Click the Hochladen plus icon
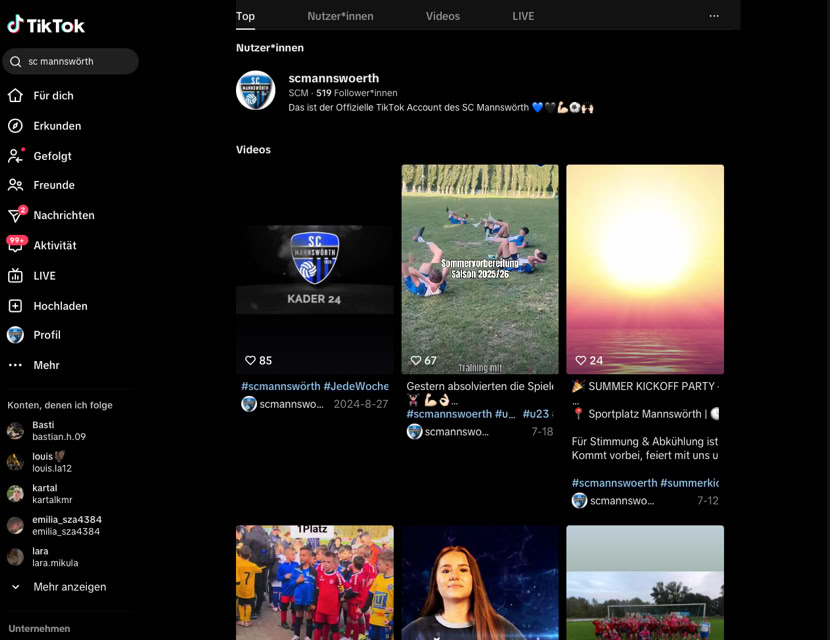 (x=15, y=305)
